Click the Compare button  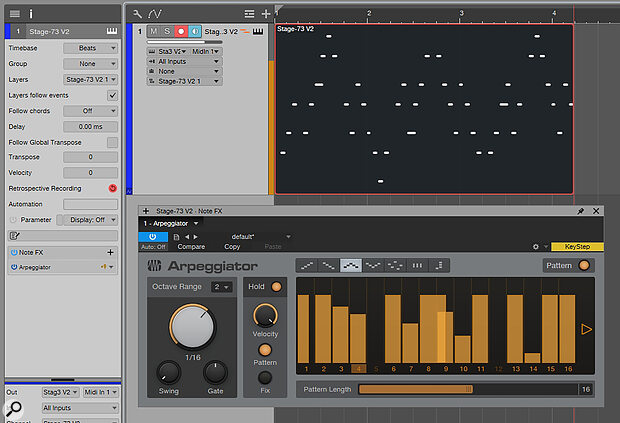[x=191, y=247]
